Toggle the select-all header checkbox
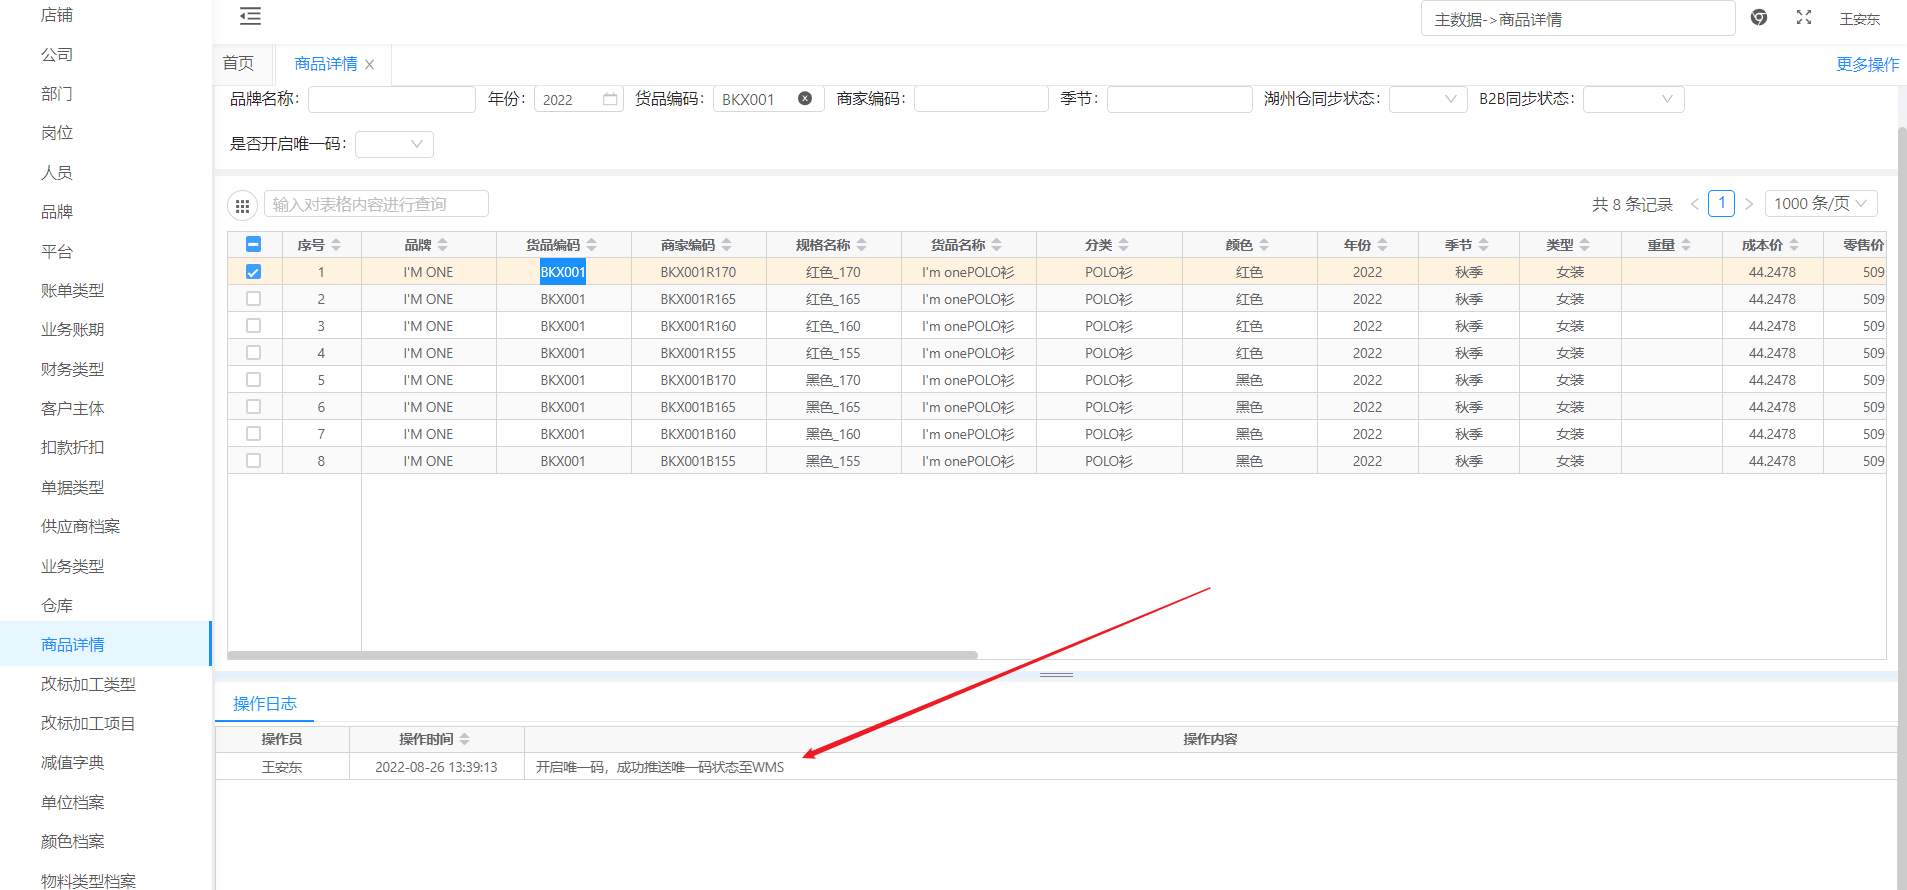Image resolution: width=1907 pixels, height=890 pixels. [253, 245]
